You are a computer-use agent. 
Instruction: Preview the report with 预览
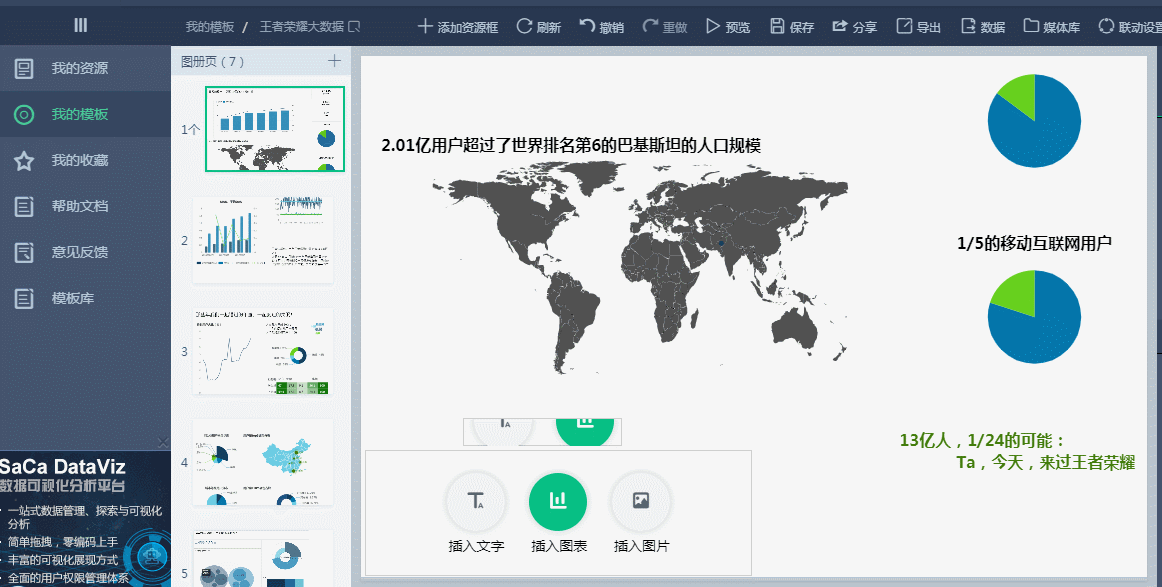728,27
